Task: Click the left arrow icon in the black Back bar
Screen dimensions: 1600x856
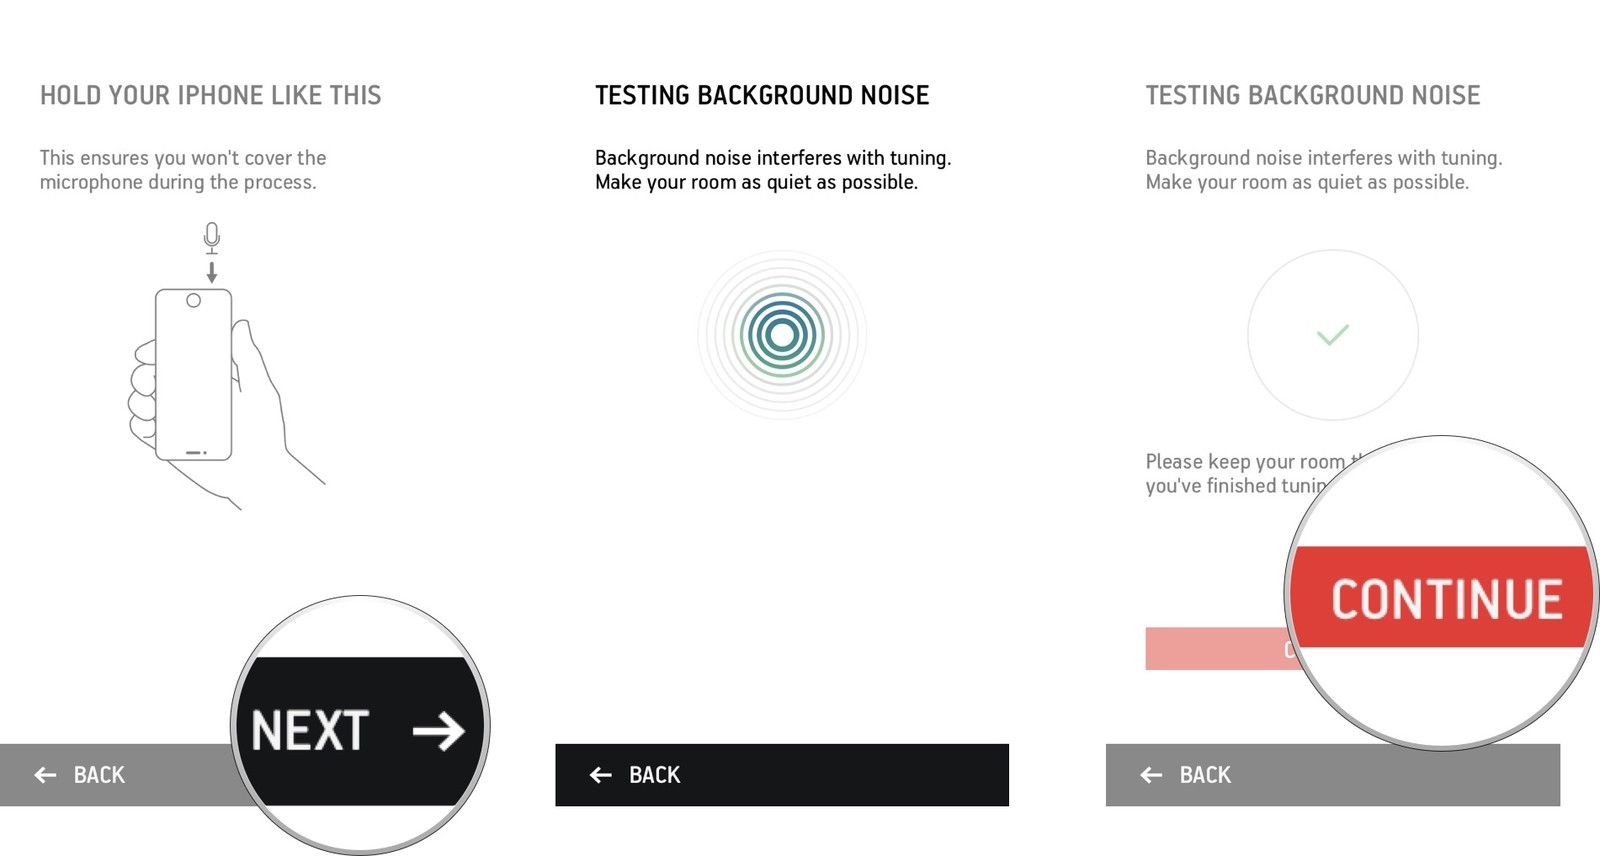Action: point(601,775)
